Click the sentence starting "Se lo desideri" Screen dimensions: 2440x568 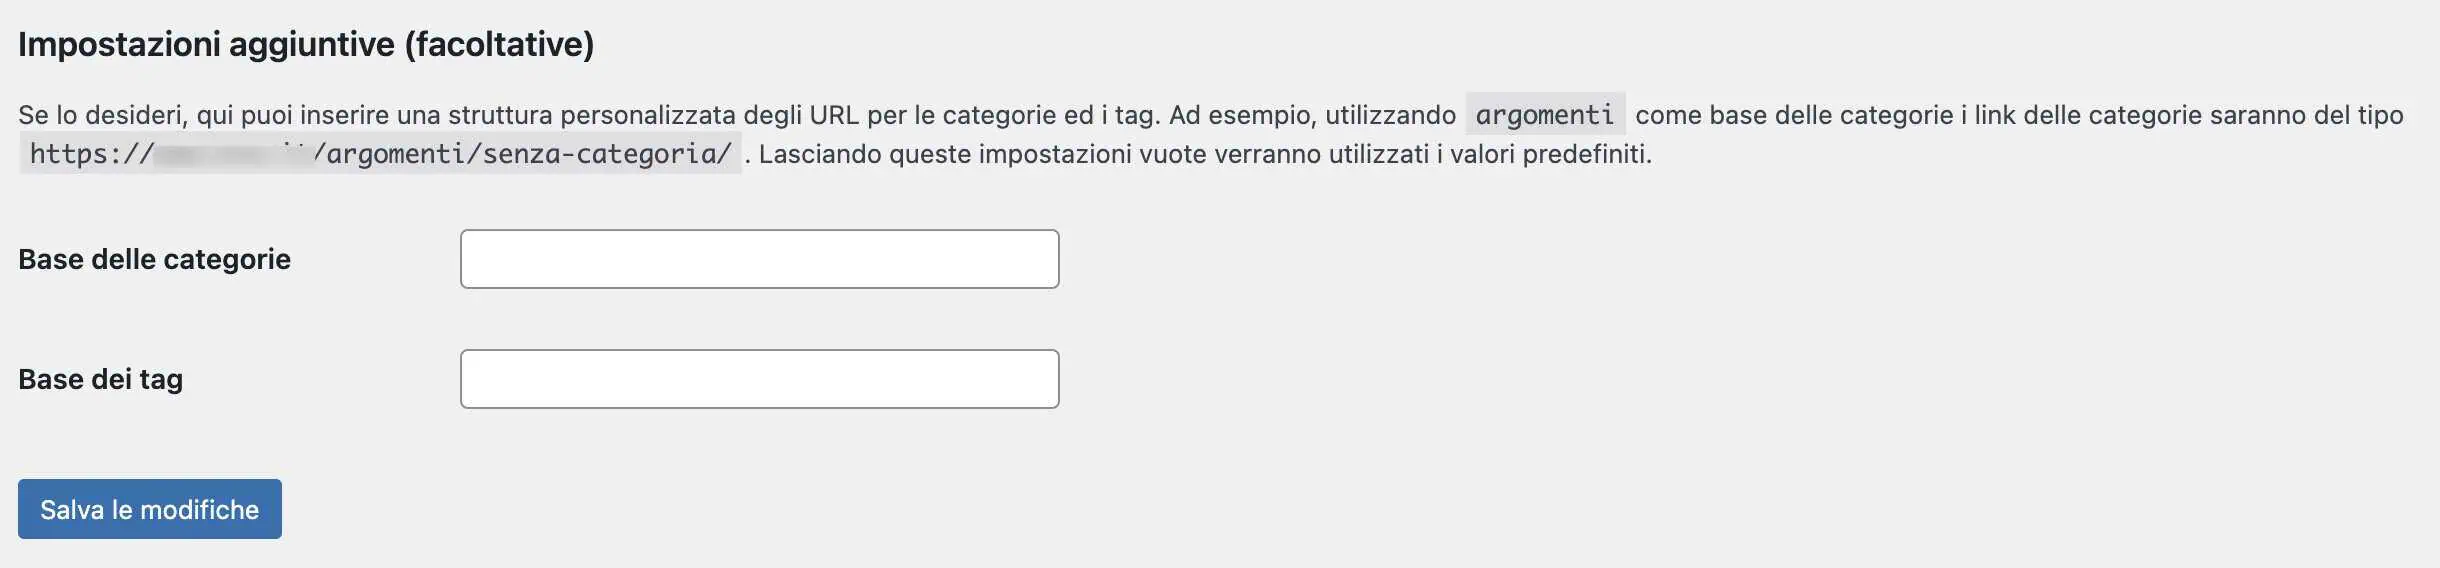(x=400, y=115)
